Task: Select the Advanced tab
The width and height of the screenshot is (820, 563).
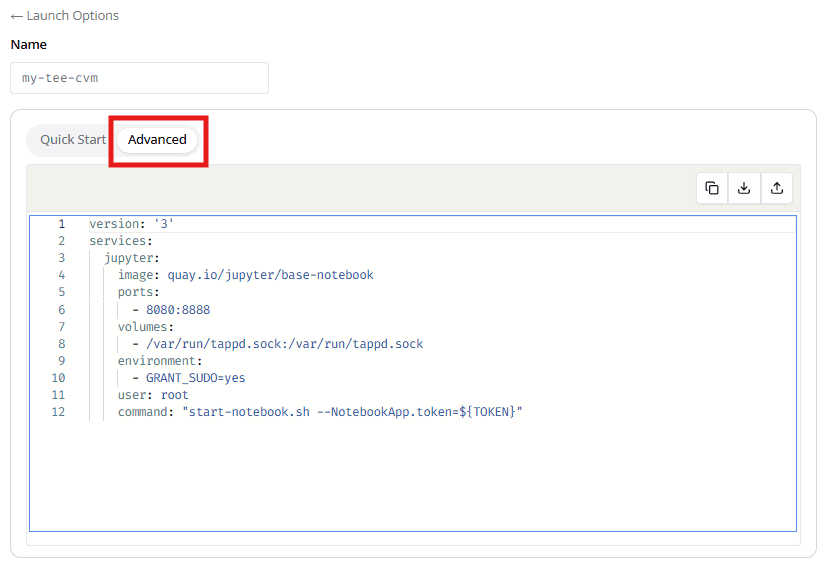Action: click(x=157, y=140)
